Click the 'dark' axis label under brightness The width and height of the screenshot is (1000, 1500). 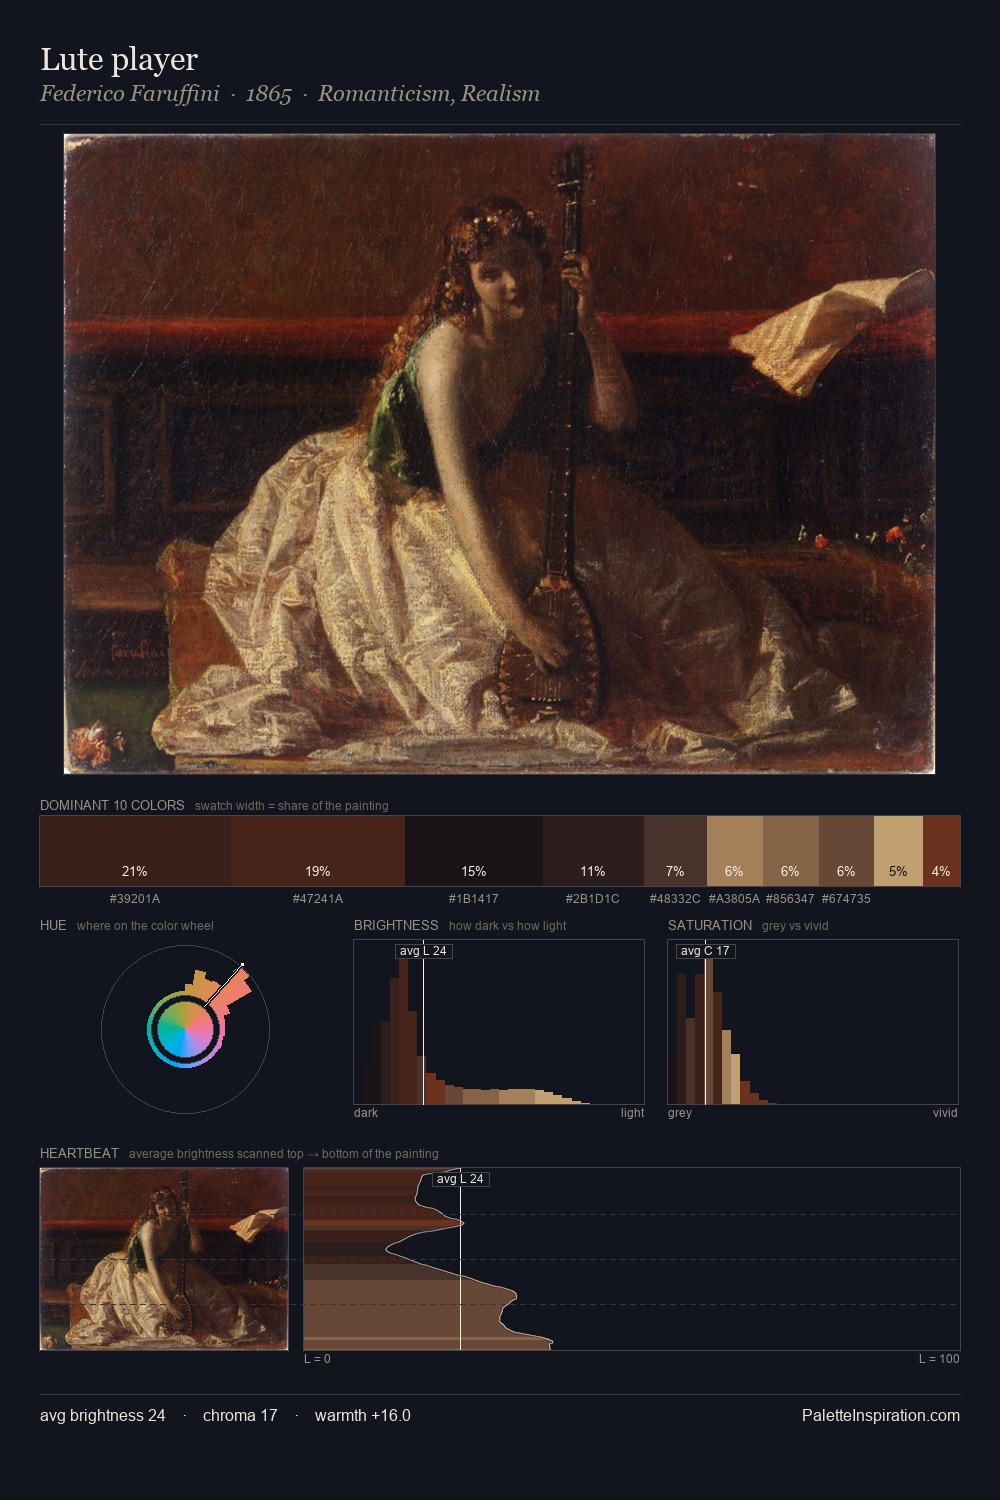coord(366,1113)
